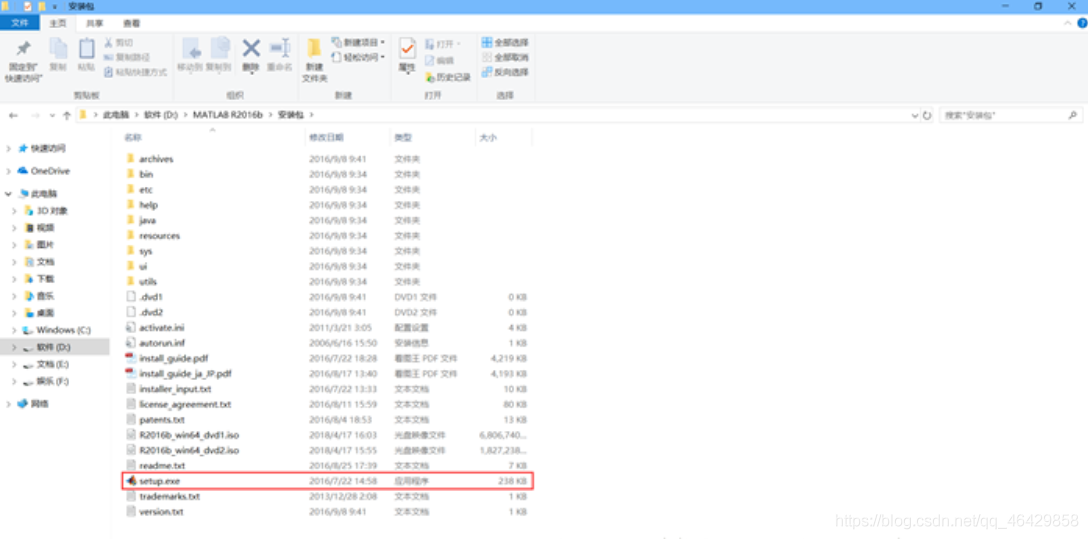Click the Rename icon in the ribbon
1088x539 pixels.
point(280,49)
